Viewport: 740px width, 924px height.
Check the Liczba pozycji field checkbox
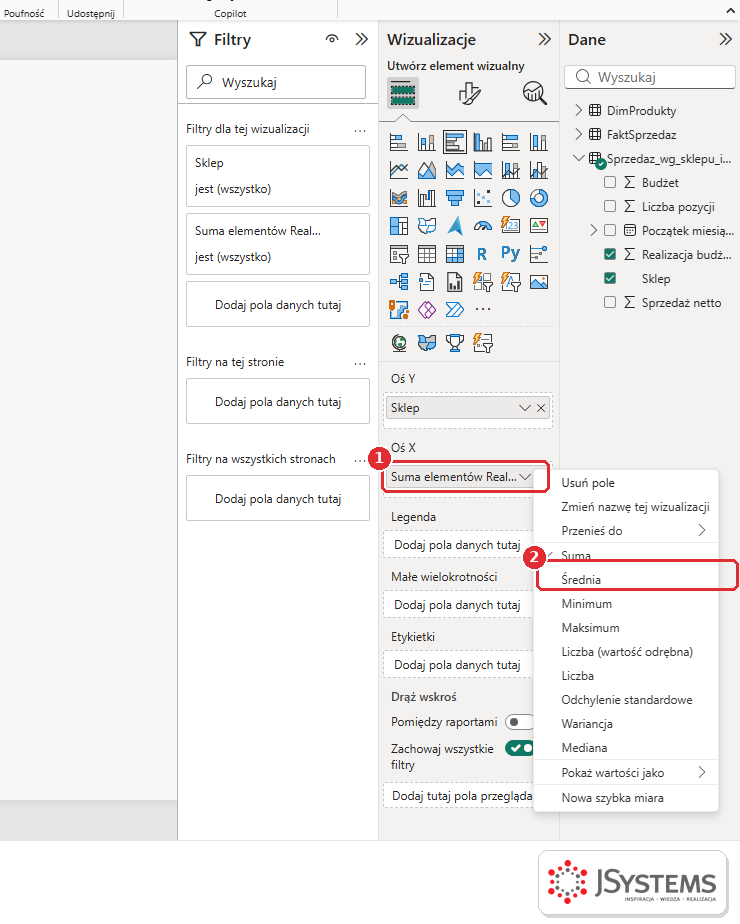(x=610, y=206)
